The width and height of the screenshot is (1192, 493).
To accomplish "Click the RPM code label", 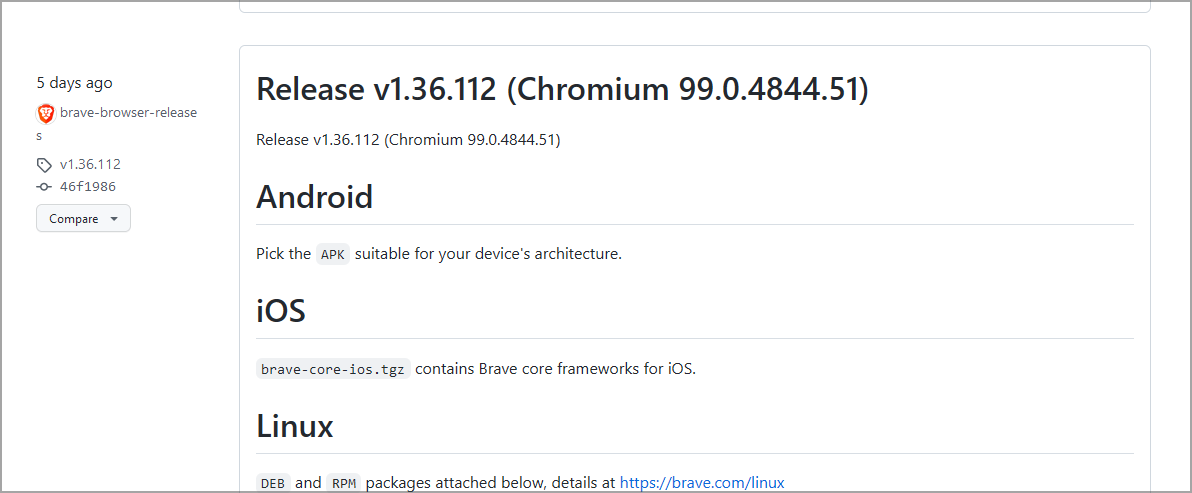I will 344,483.
